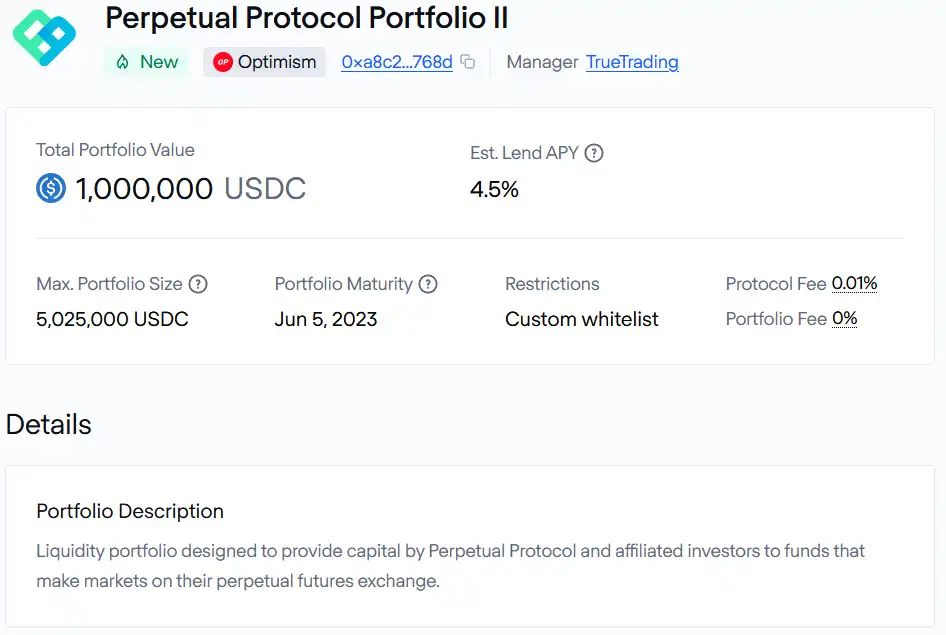Click the New status badge

click(x=147, y=62)
